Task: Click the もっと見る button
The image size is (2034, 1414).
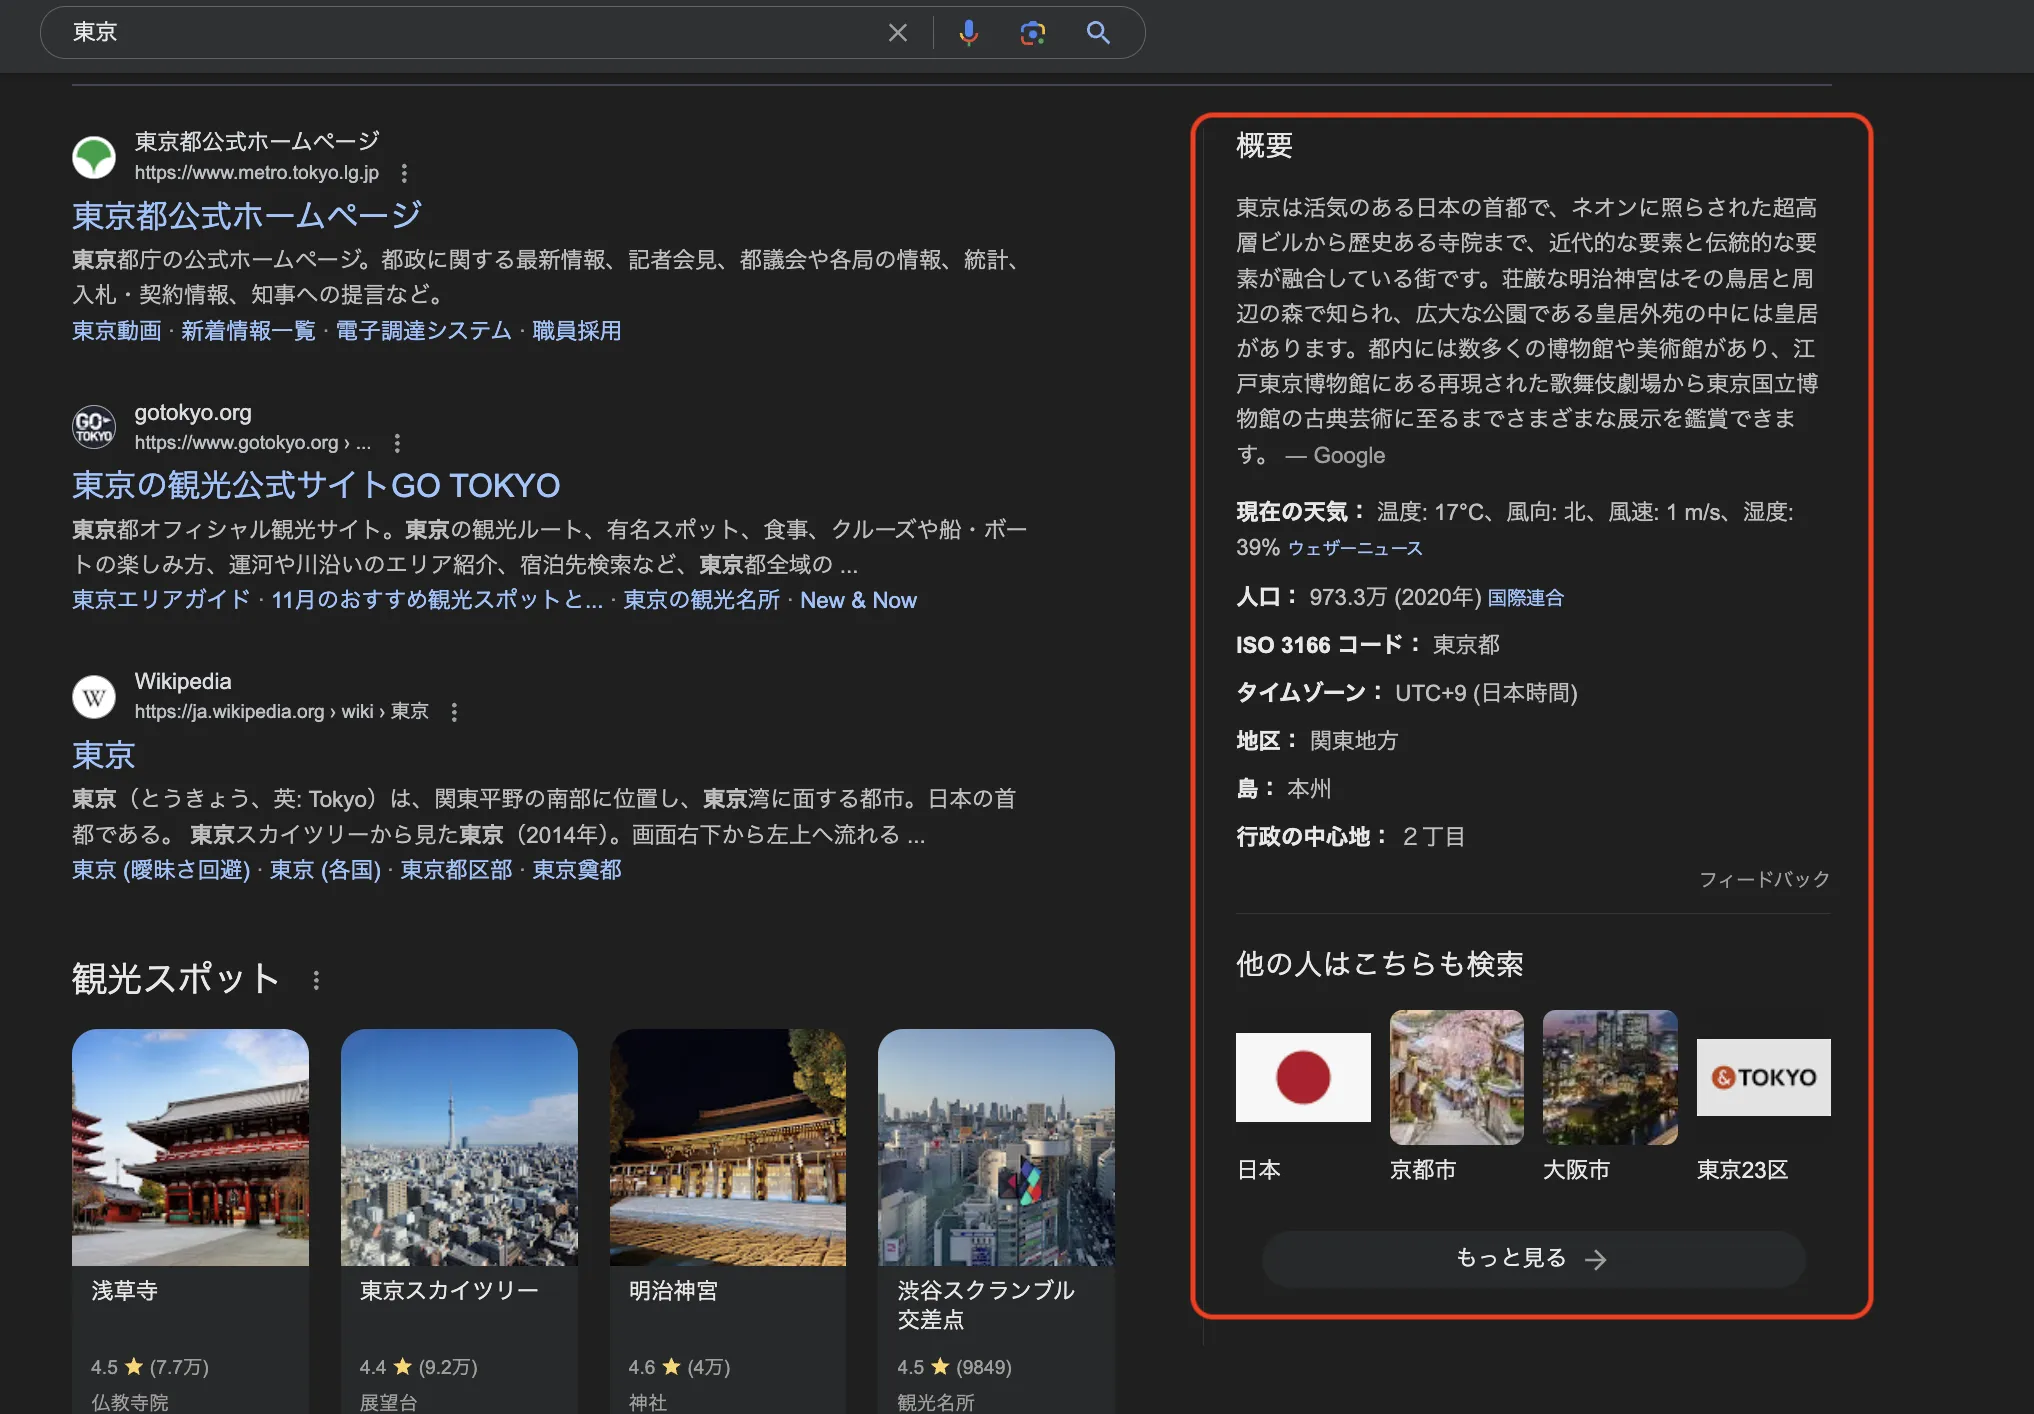Action: click(1534, 1259)
